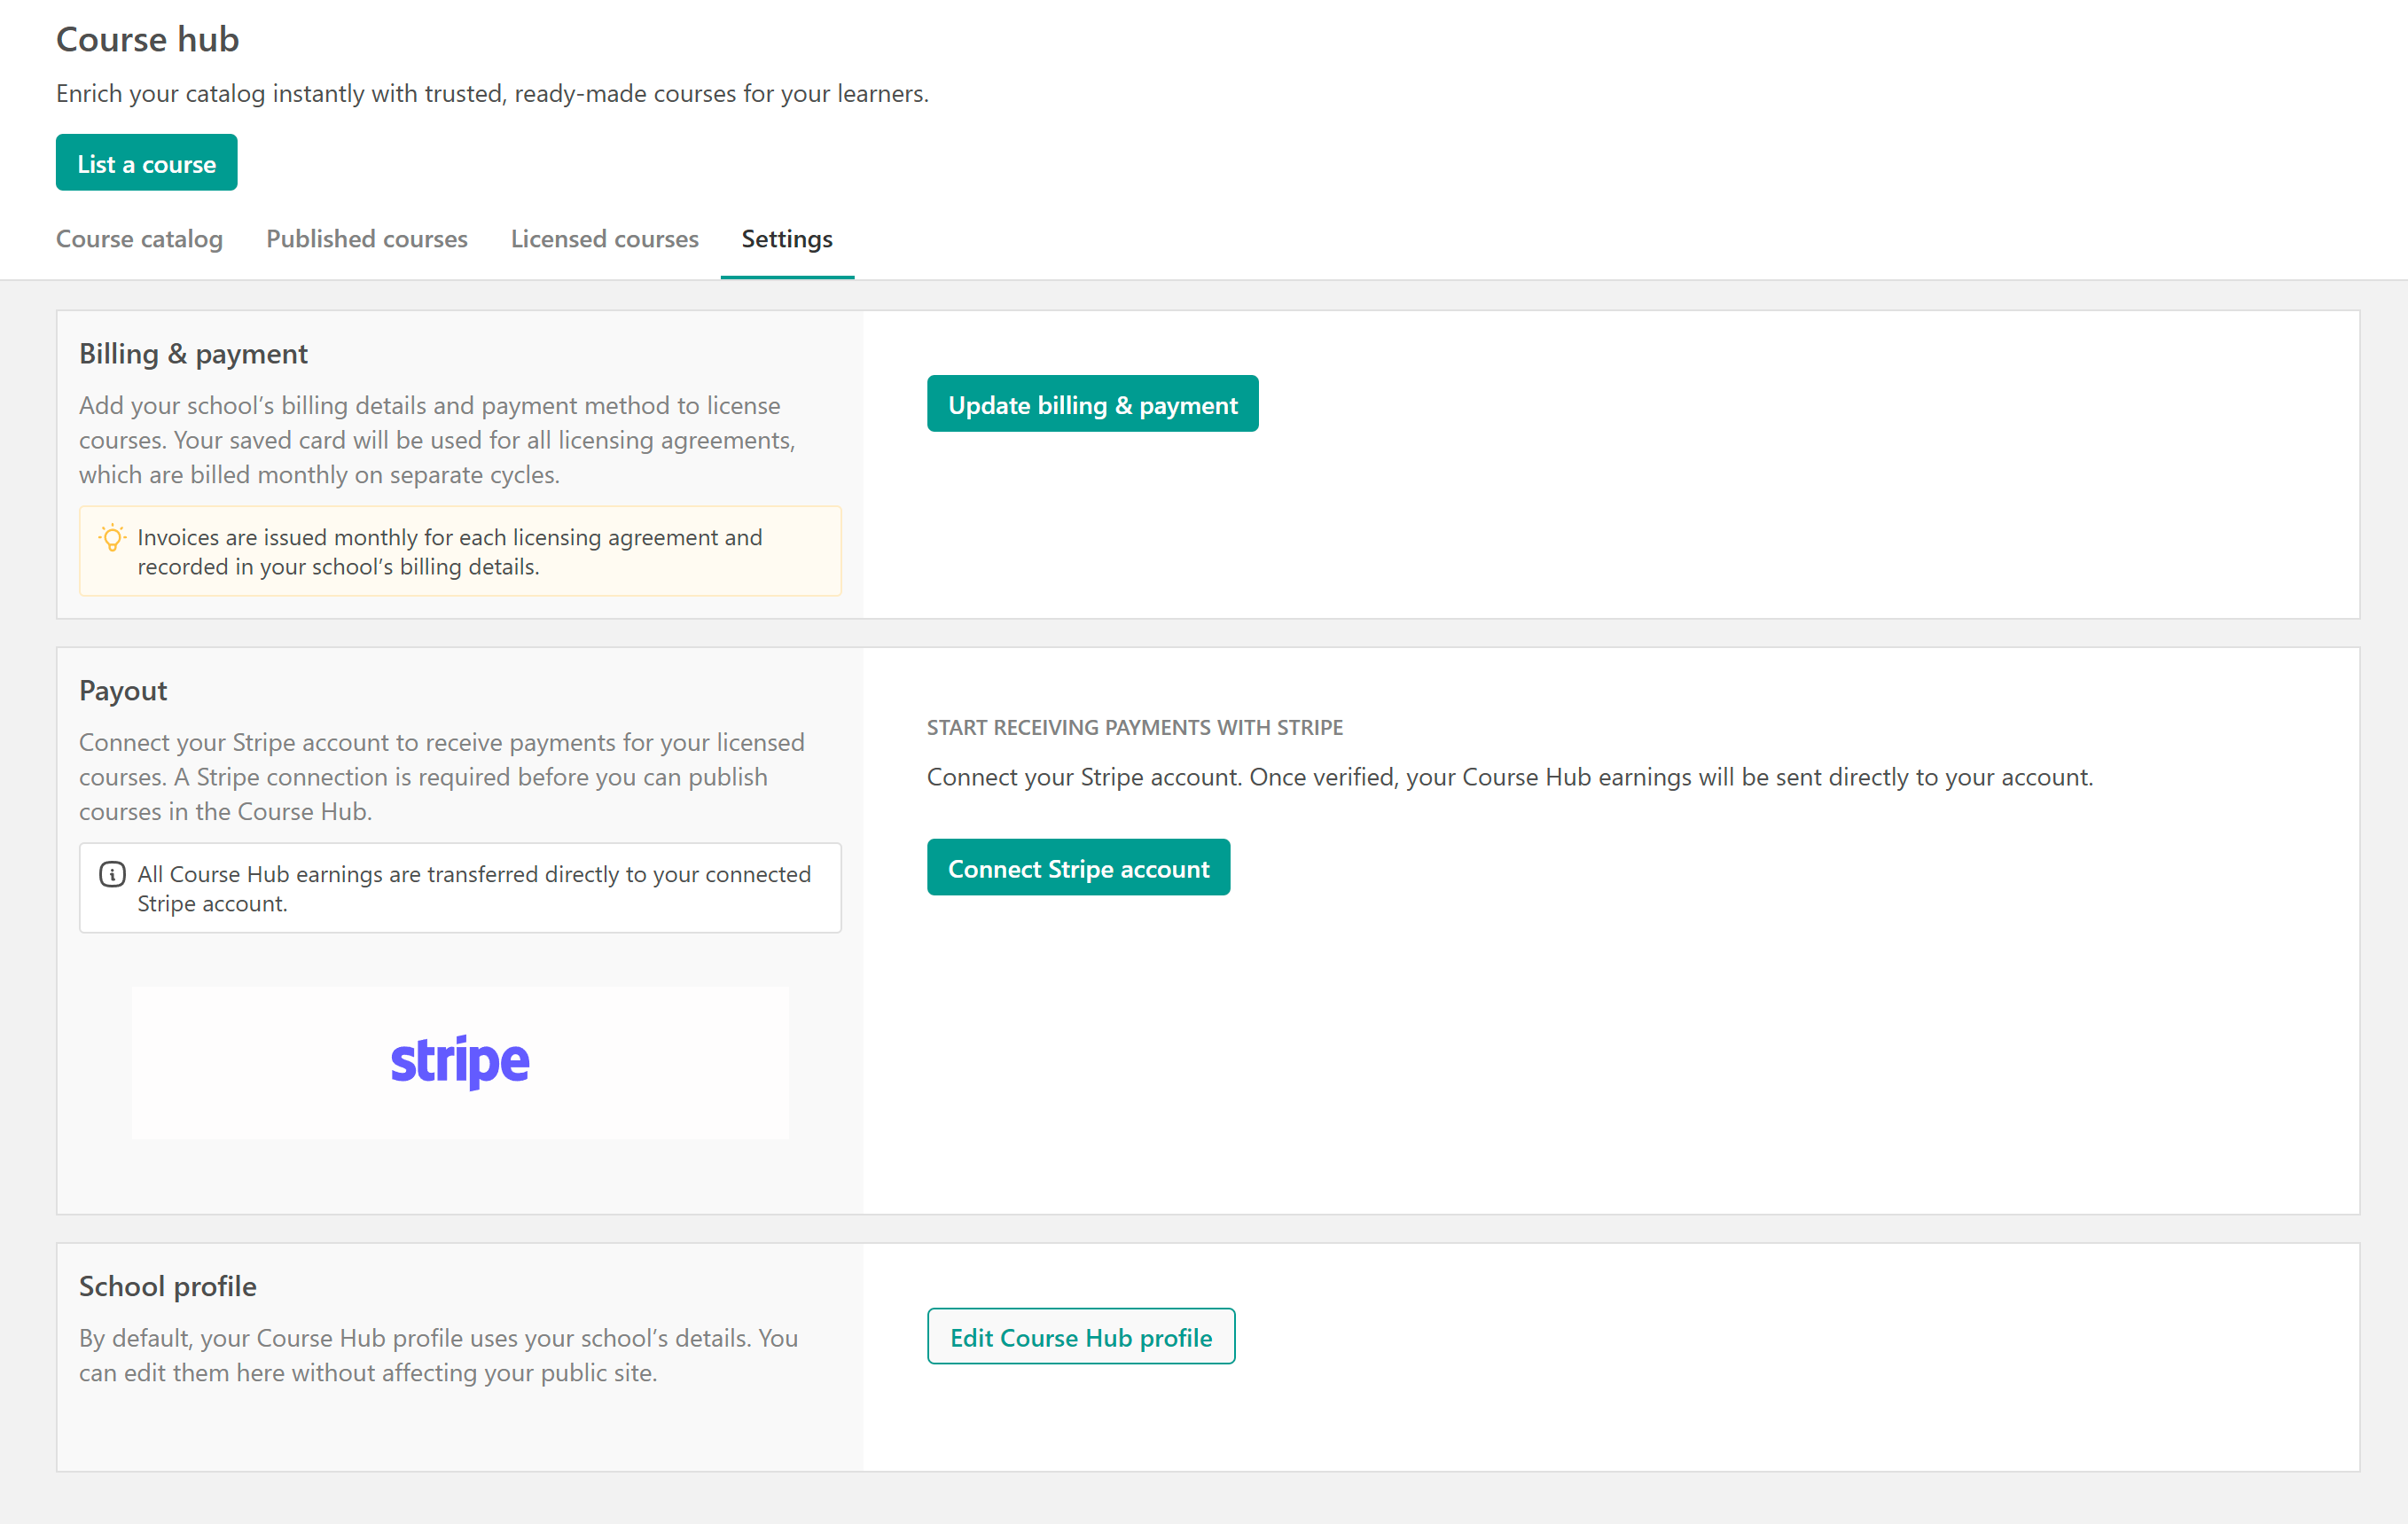The width and height of the screenshot is (2408, 1524).
Task: Click the Stripe logo image
Action: (x=460, y=1062)
